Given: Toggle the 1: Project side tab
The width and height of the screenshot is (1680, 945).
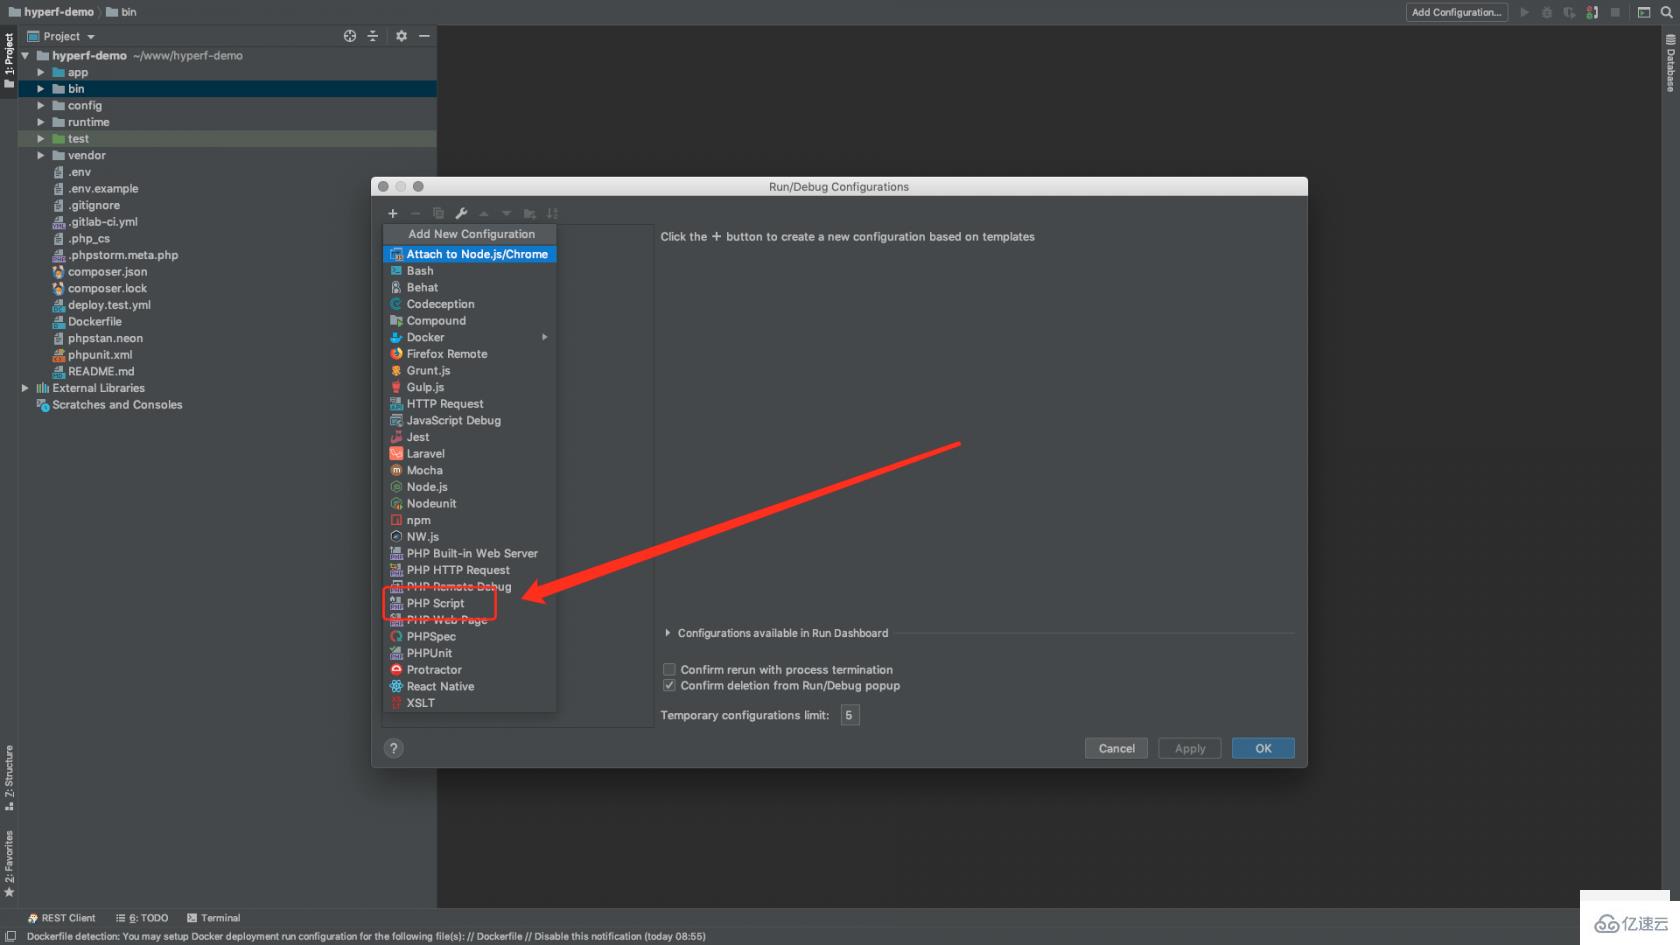Looking at the screenshot, I should tap(9, 60).
